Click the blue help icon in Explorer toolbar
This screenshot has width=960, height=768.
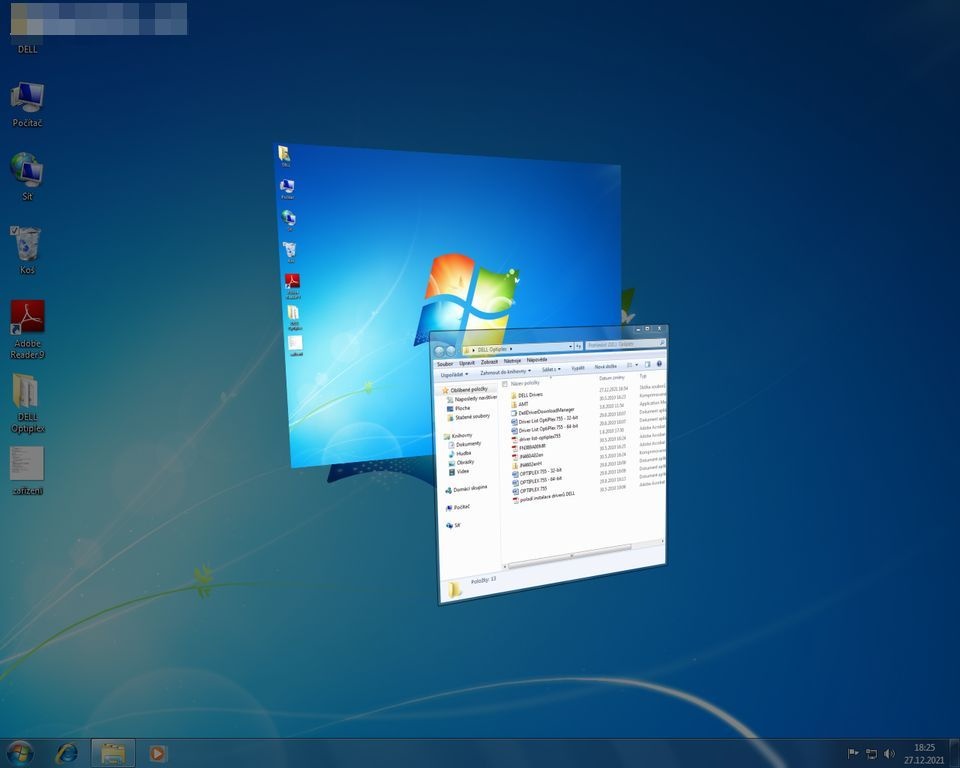pyautogui.click(x=660, y=364)
